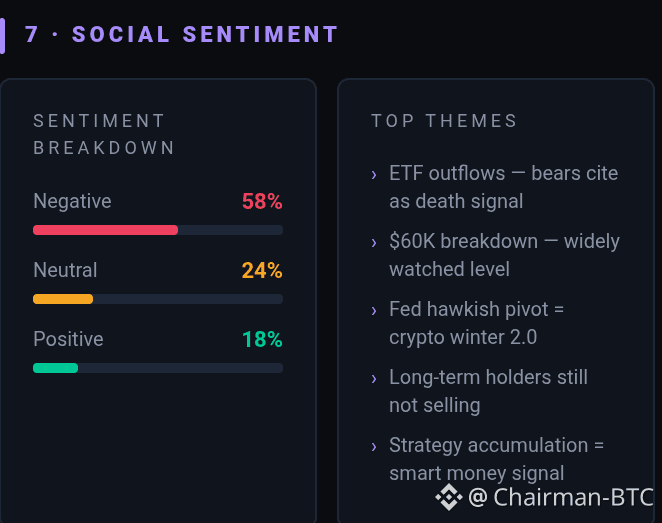Click the Negative sentiment label
The height and width of the screenshot is (523, 662).
tap(72, 201)
